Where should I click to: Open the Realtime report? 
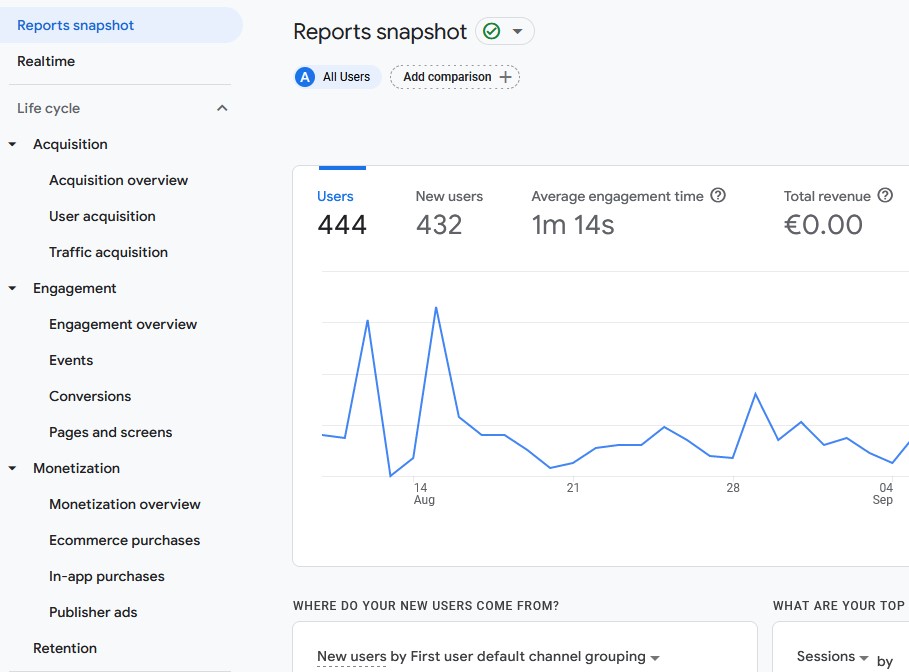[x=46, y=61]
